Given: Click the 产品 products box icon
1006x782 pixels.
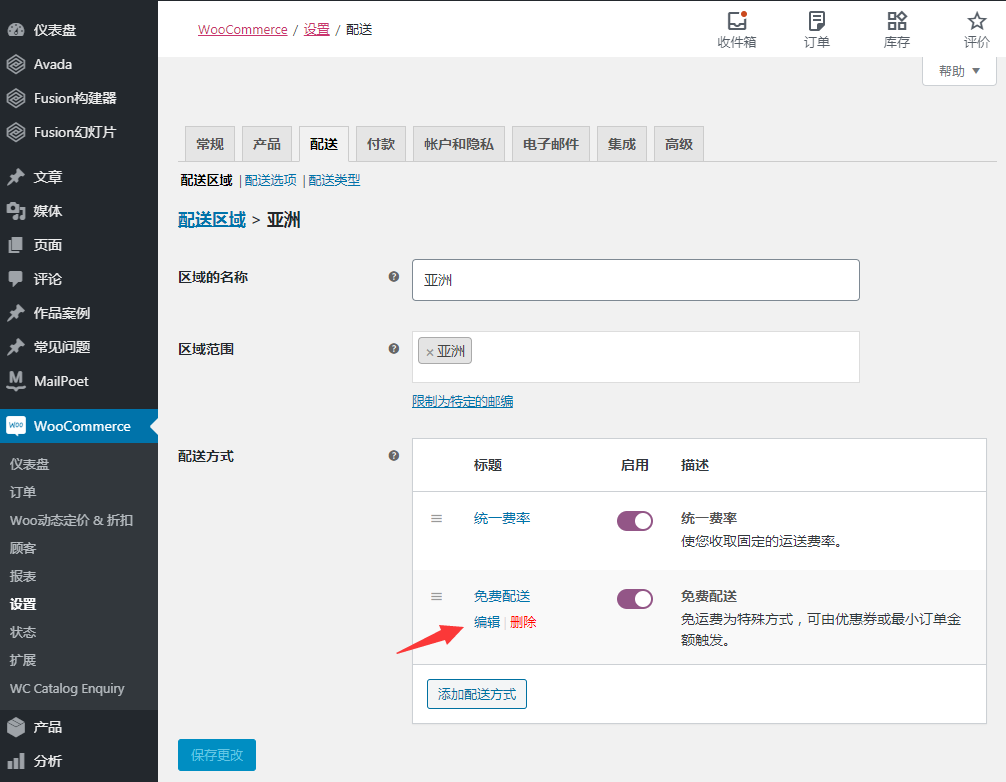Looking at the screenshot, I should [x=16, y=727].
